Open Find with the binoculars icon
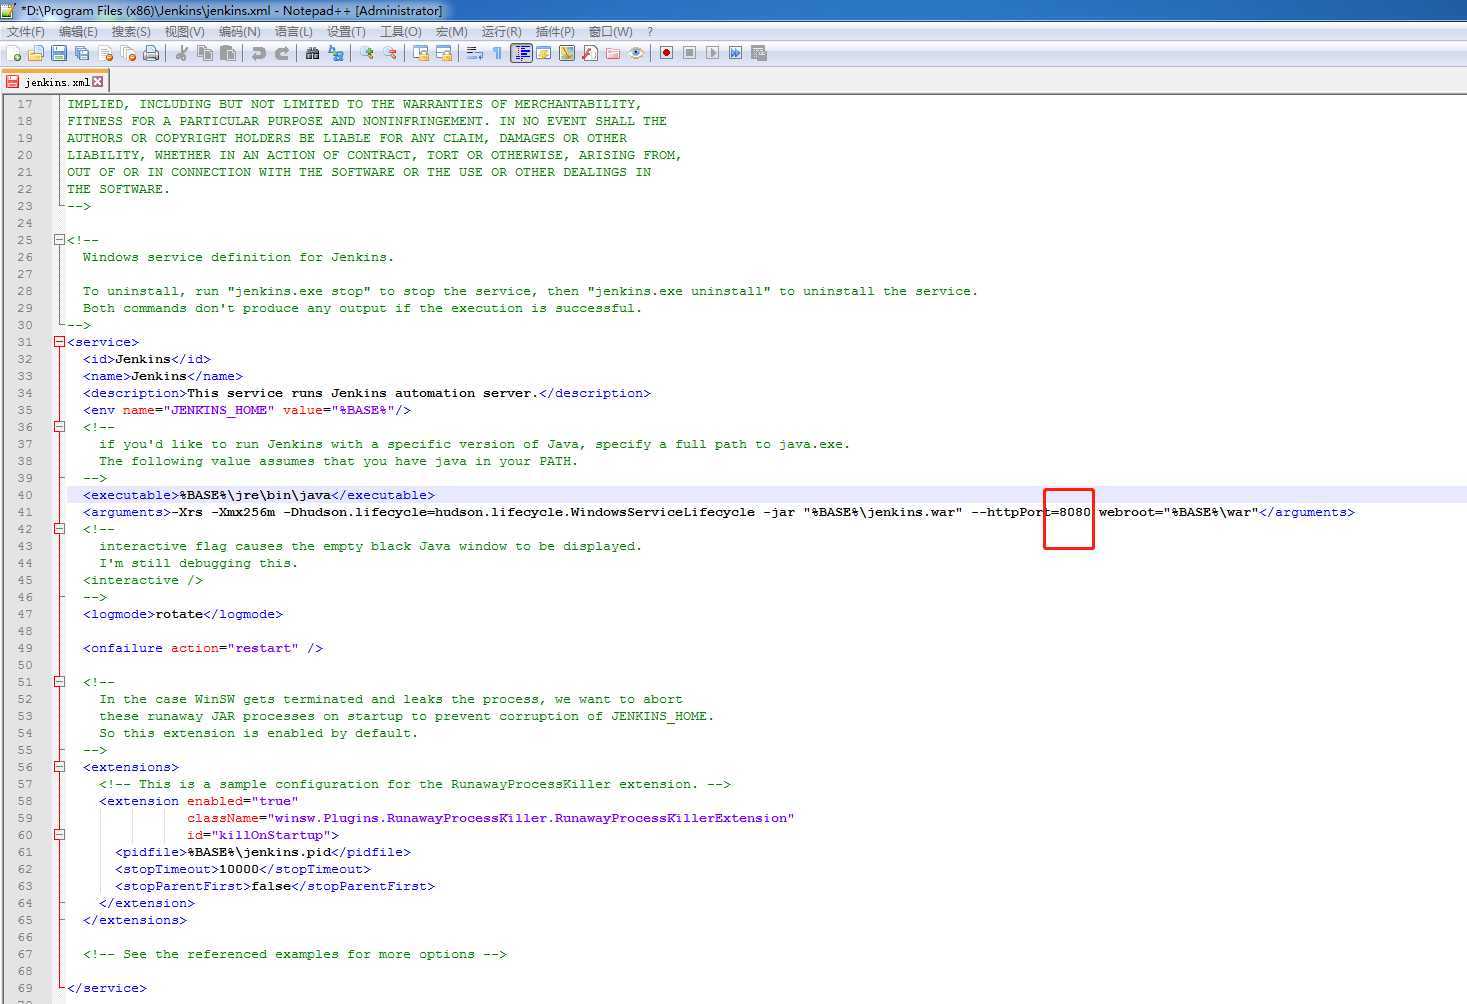The height and width of the screenshot is (1004, 1467). 312,53
